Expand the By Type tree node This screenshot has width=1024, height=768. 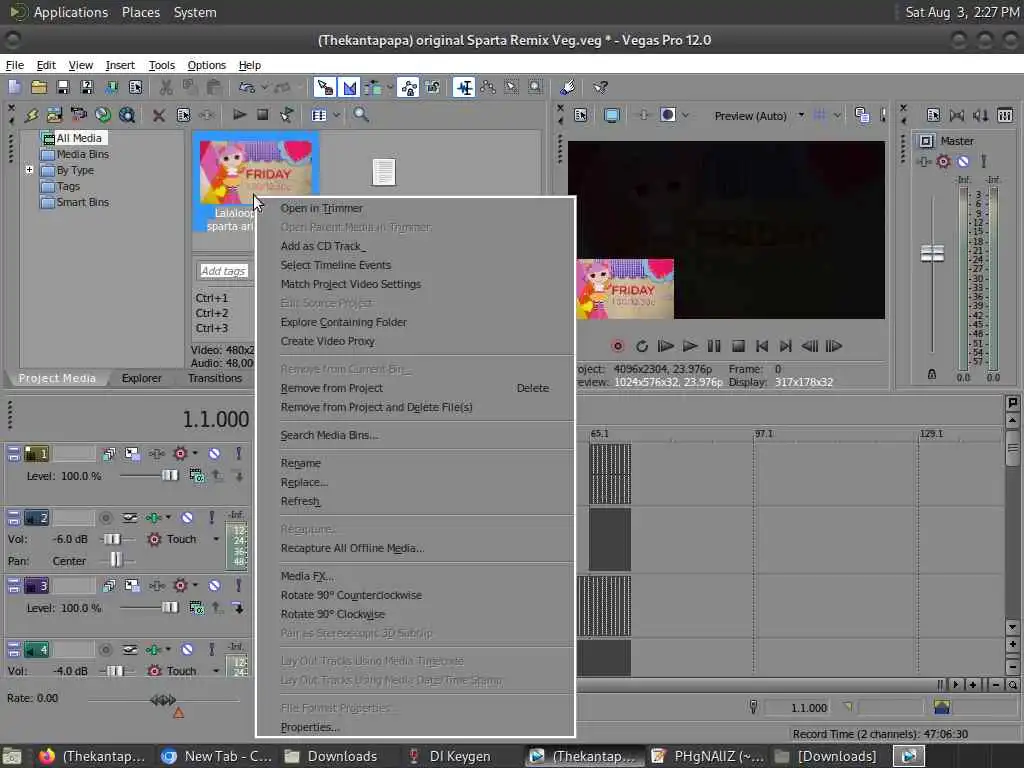point(29,170)
